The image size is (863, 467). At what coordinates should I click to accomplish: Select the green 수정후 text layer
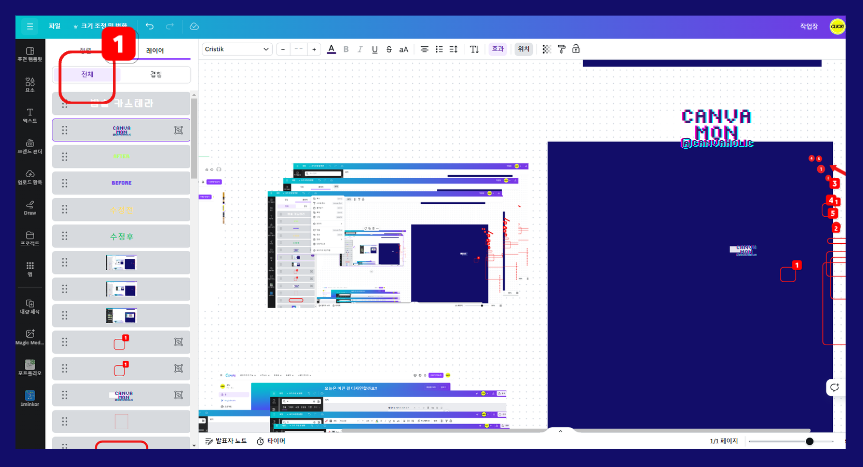(x=121, y=236)
